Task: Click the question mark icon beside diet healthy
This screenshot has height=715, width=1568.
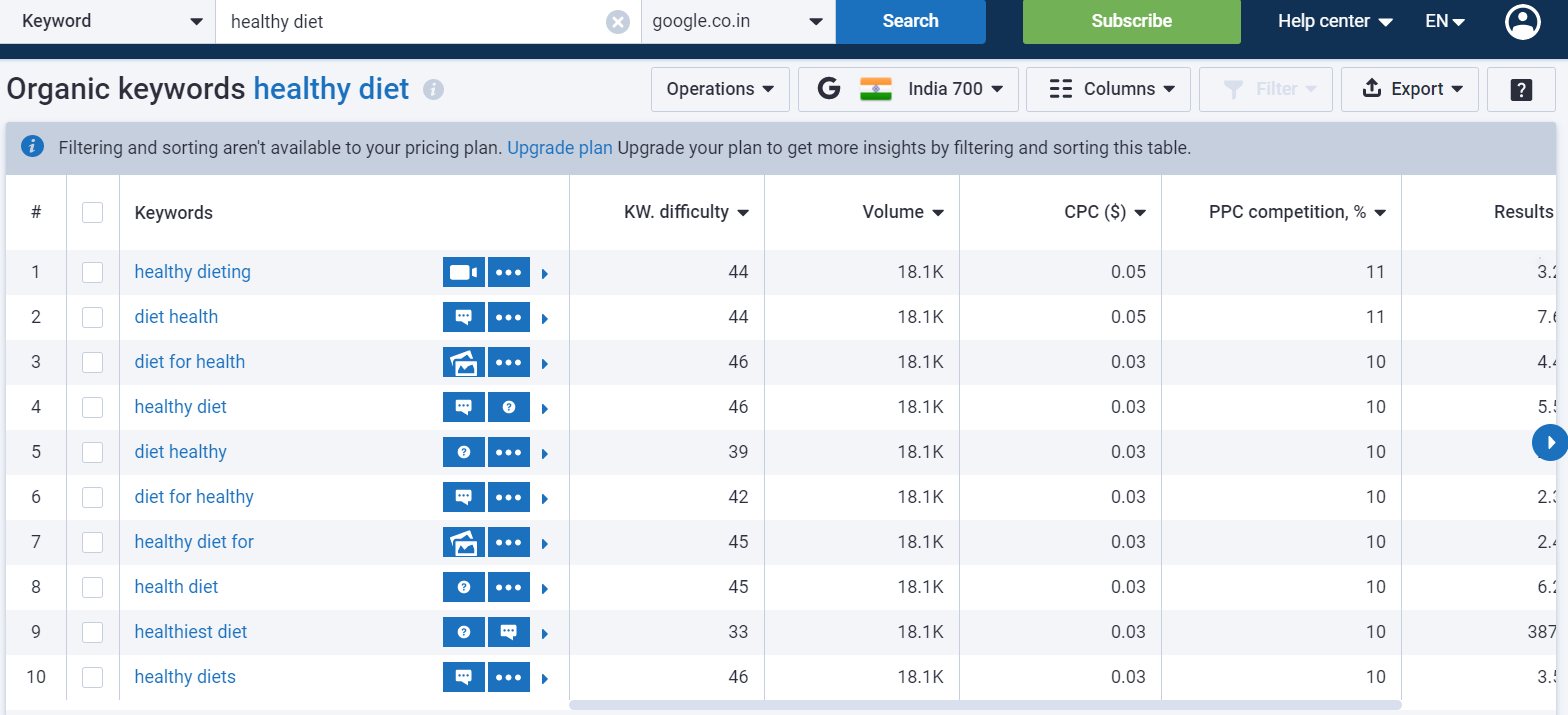Action: coord(464,452)
